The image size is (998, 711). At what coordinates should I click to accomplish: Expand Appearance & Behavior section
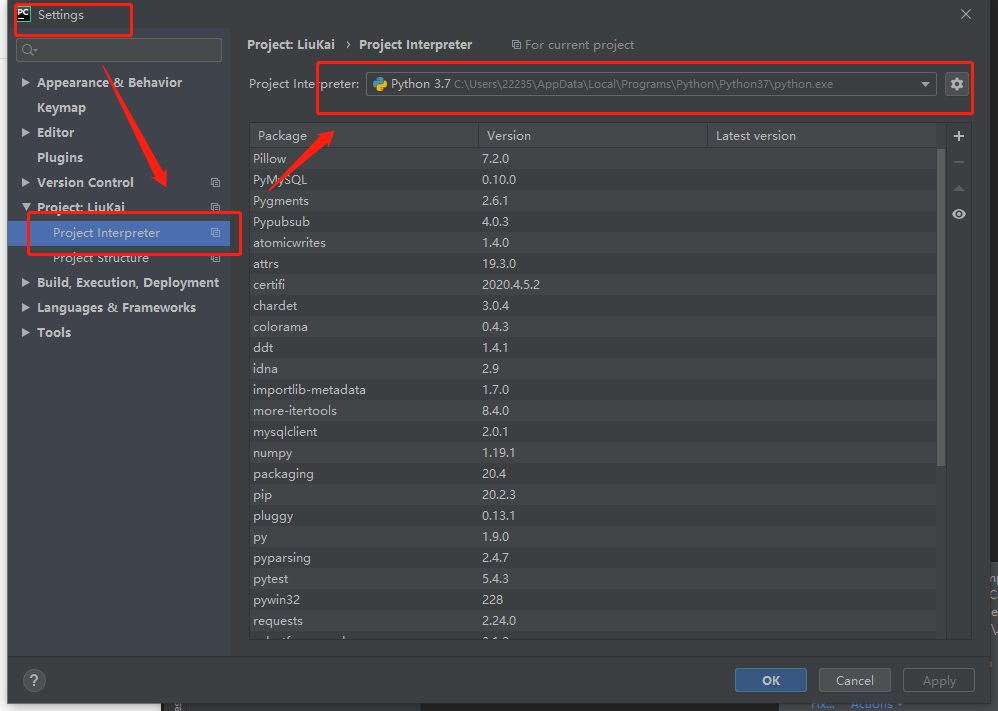(x=25, y=82)
